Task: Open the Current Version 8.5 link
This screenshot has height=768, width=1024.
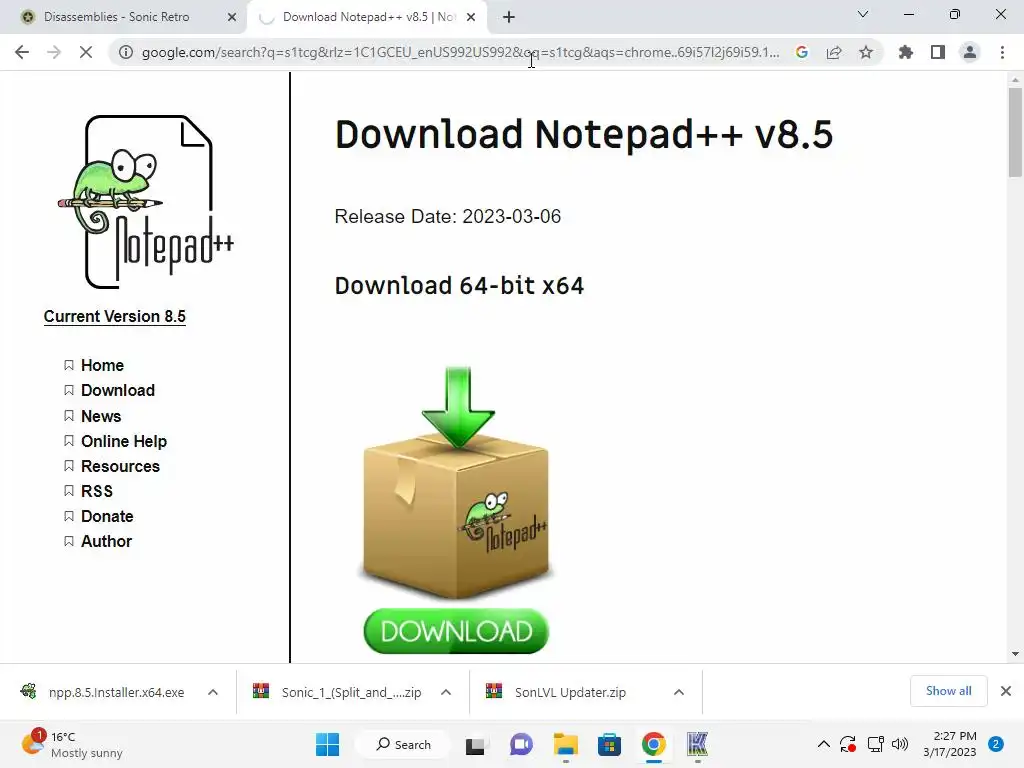Action: pos(115,317)
